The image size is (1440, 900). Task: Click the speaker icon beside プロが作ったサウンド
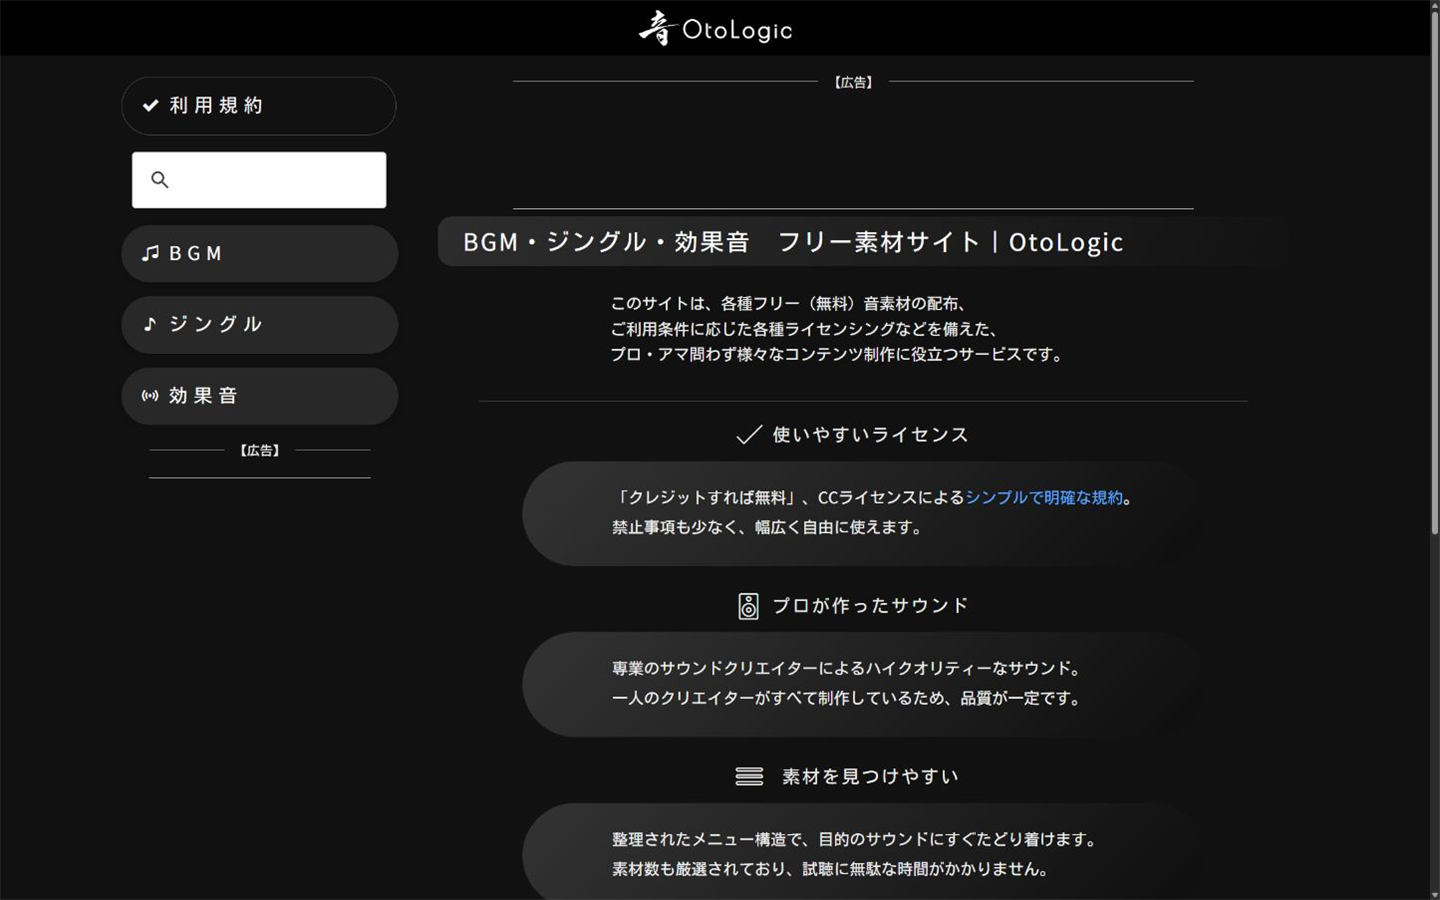tap(749, 606)
